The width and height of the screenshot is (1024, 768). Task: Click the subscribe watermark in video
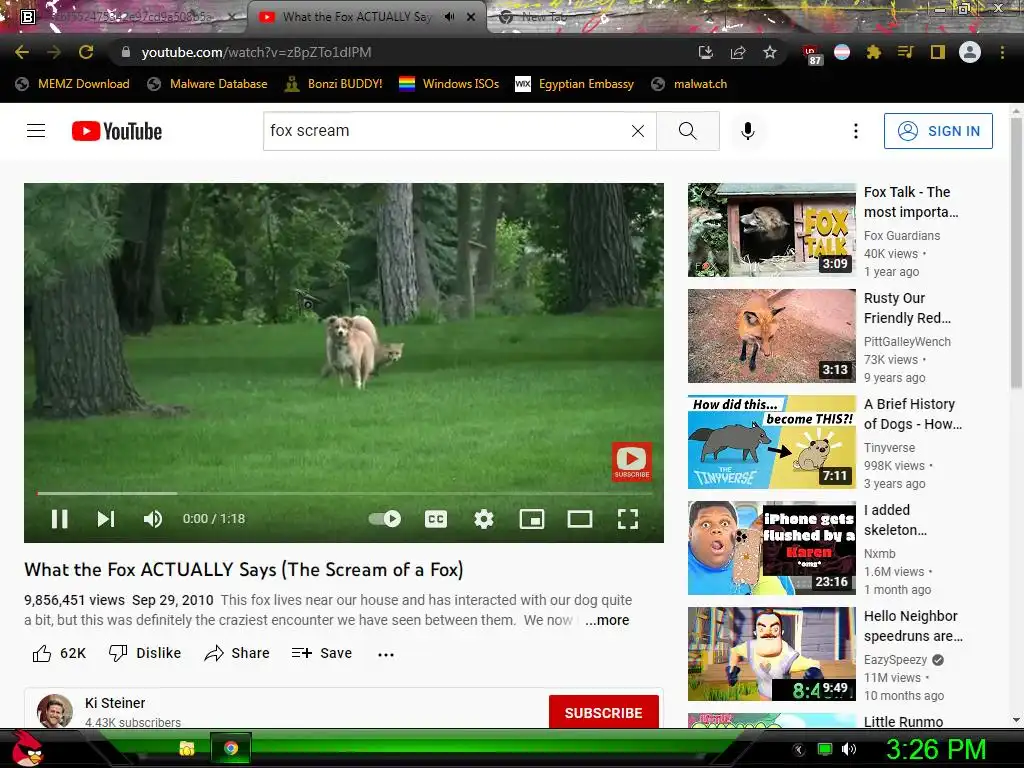coord(632,462)
